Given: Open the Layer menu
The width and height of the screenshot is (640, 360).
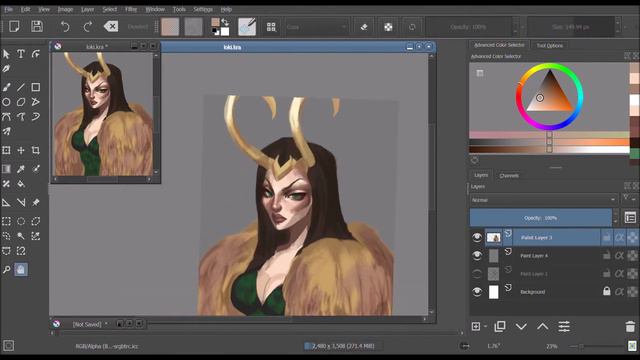Looking at the screenshot, I should pos(87,9).
